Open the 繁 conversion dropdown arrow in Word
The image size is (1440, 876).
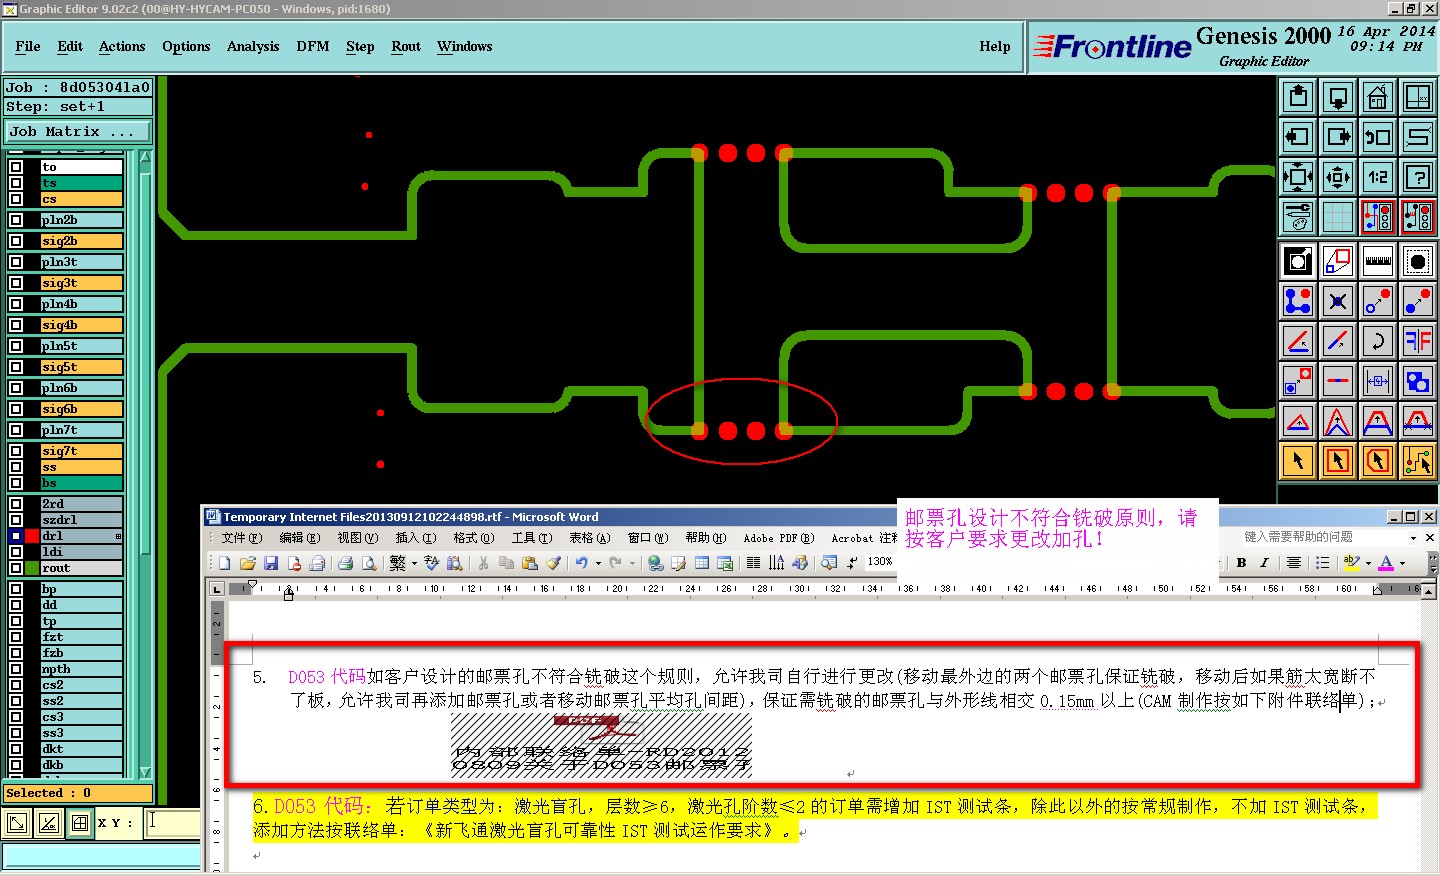414,563
